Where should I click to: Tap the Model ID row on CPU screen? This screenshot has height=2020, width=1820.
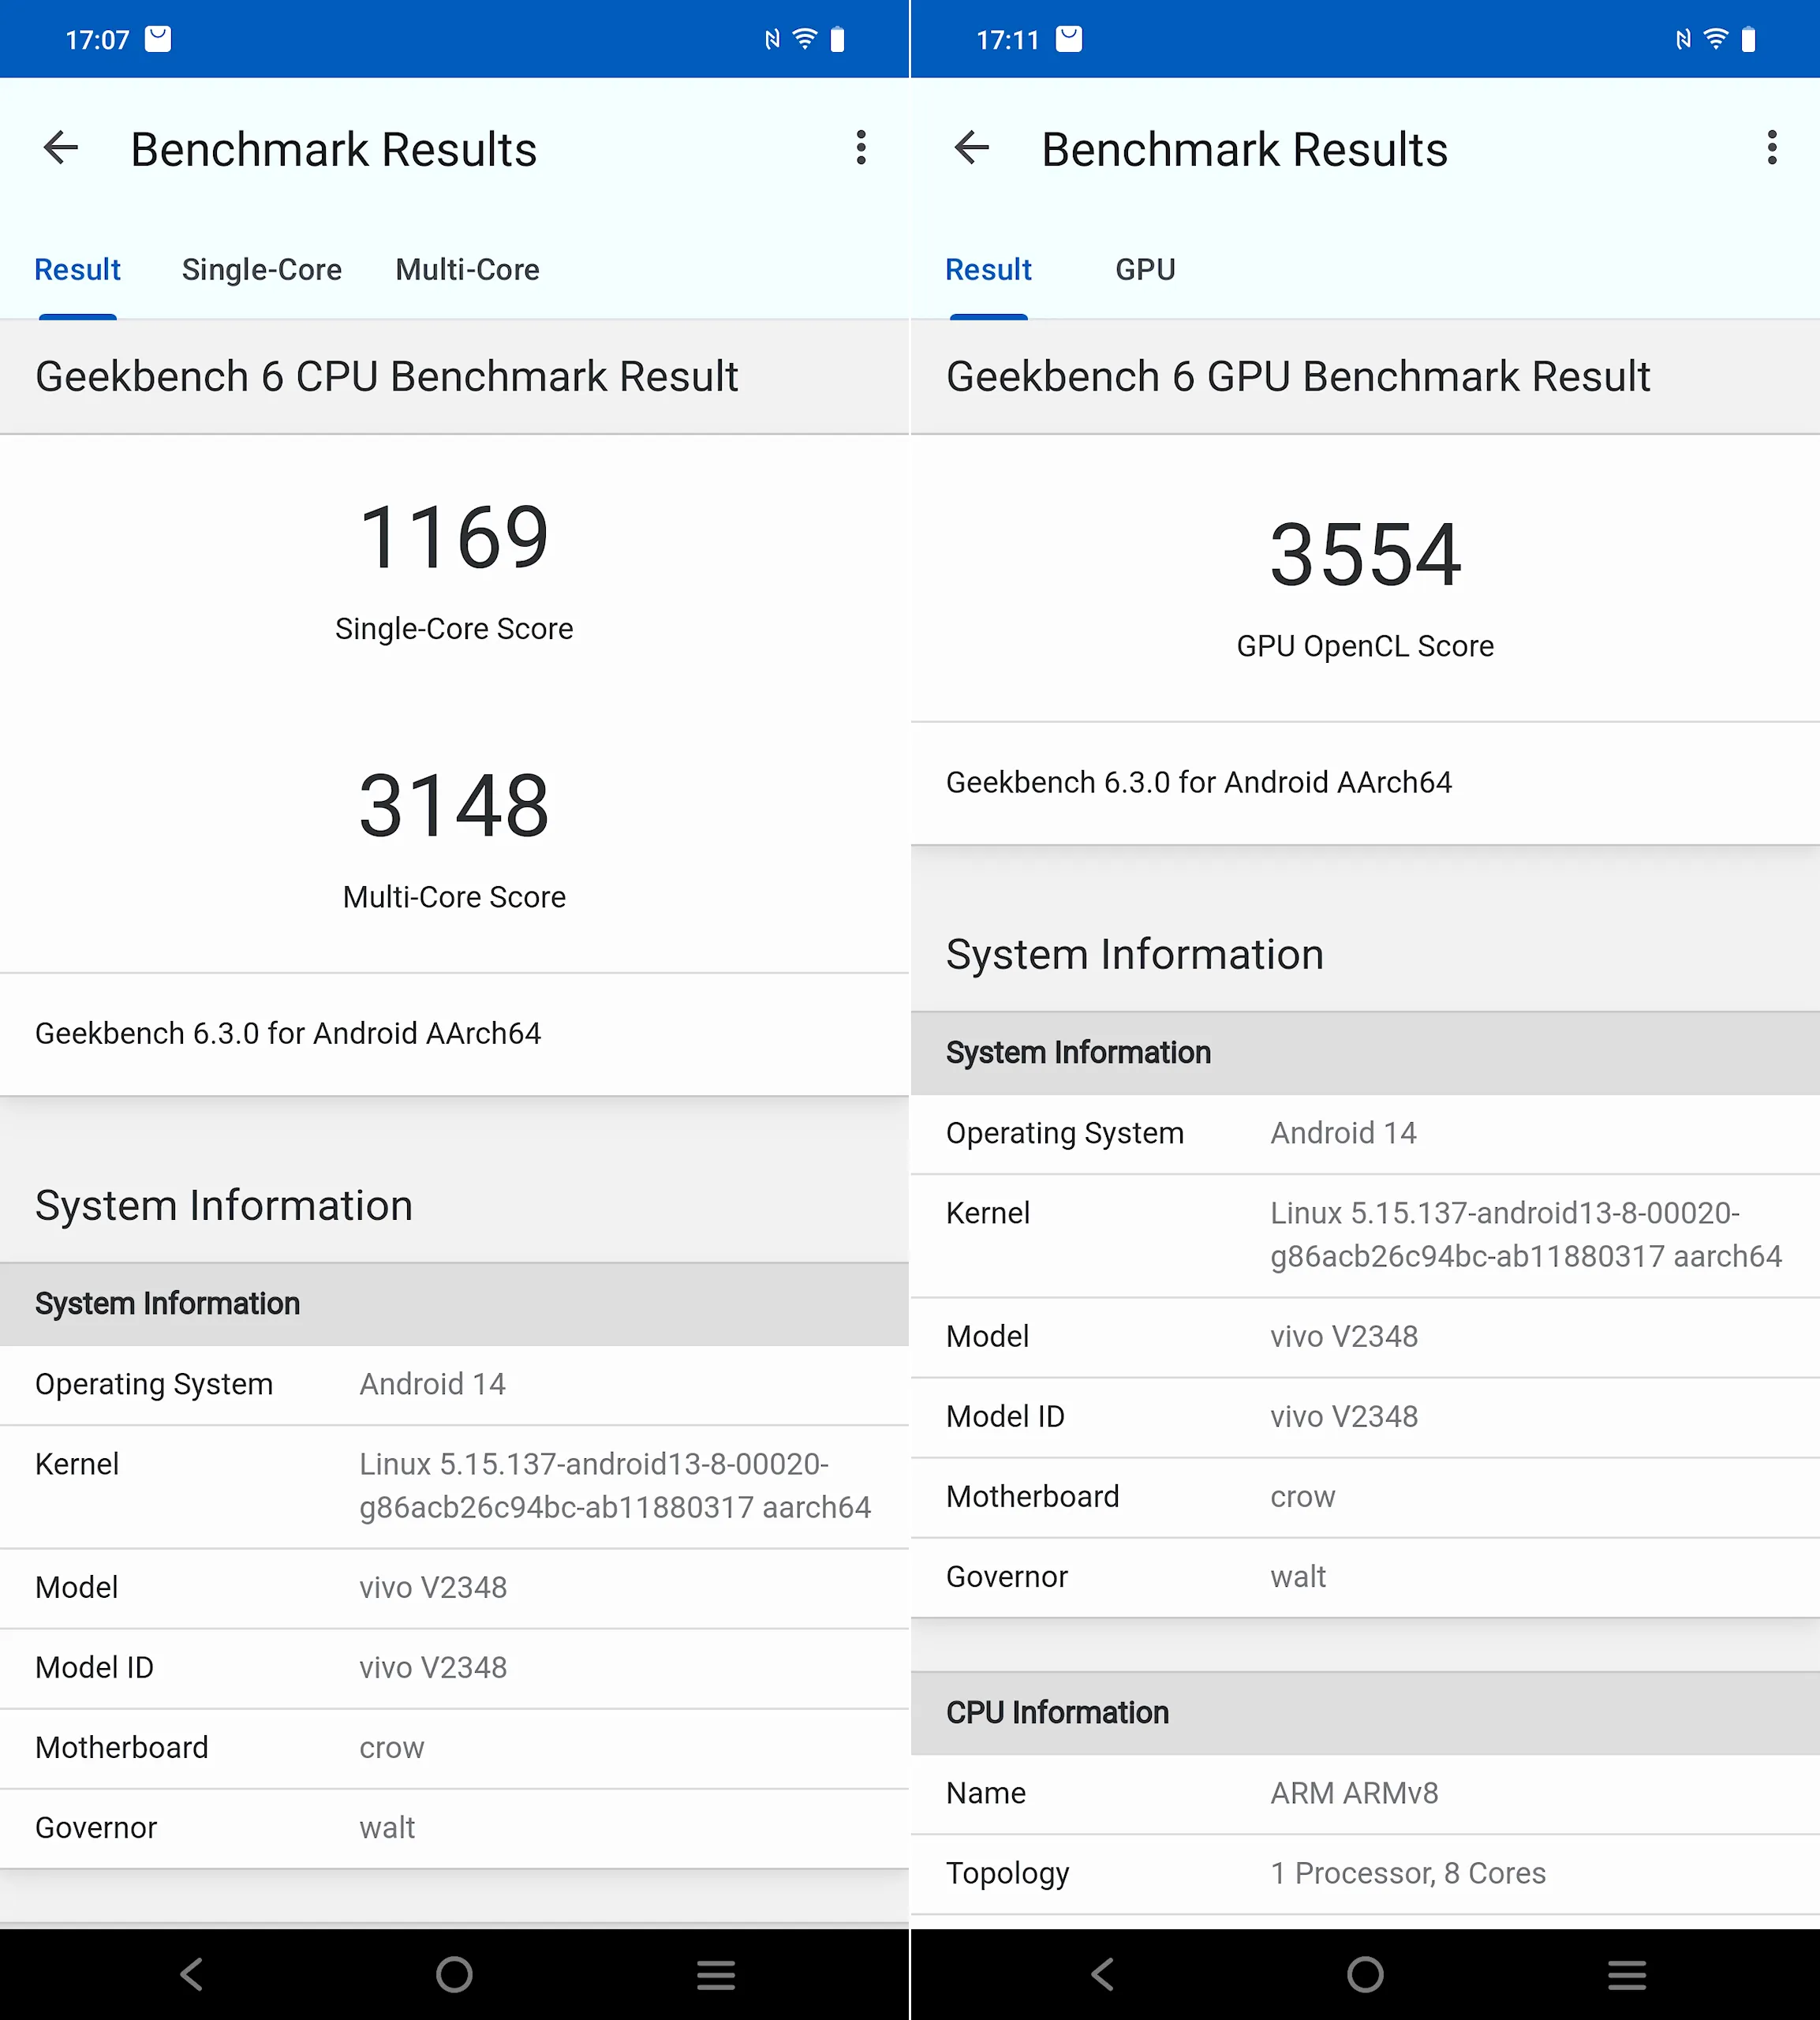[454, 1667]
